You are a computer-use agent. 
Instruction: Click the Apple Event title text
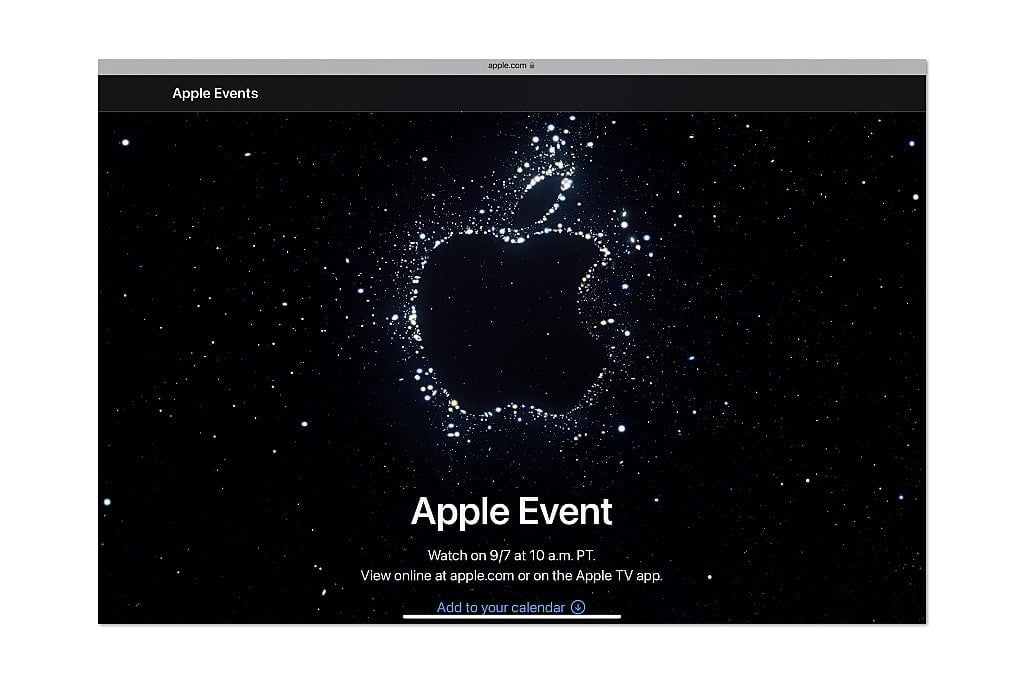pos(512,511)
